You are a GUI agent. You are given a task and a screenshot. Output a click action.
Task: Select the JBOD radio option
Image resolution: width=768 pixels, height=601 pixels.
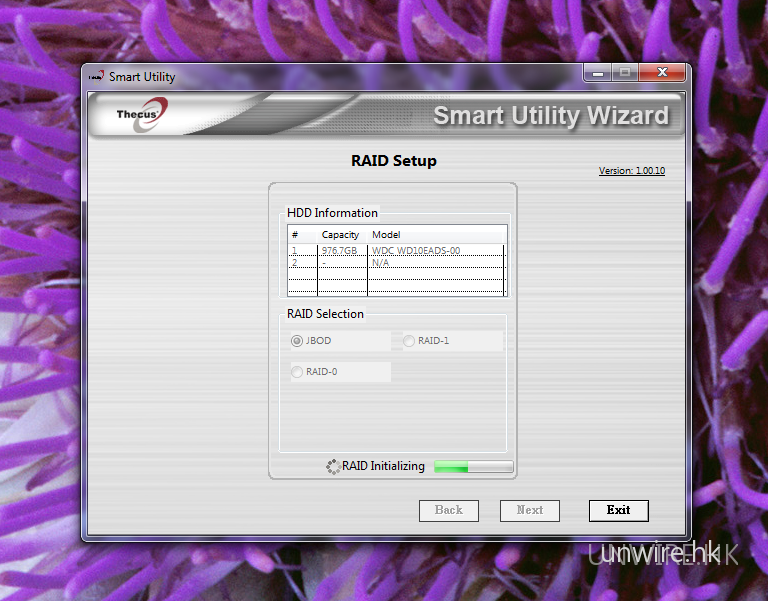tap(297, 341)
